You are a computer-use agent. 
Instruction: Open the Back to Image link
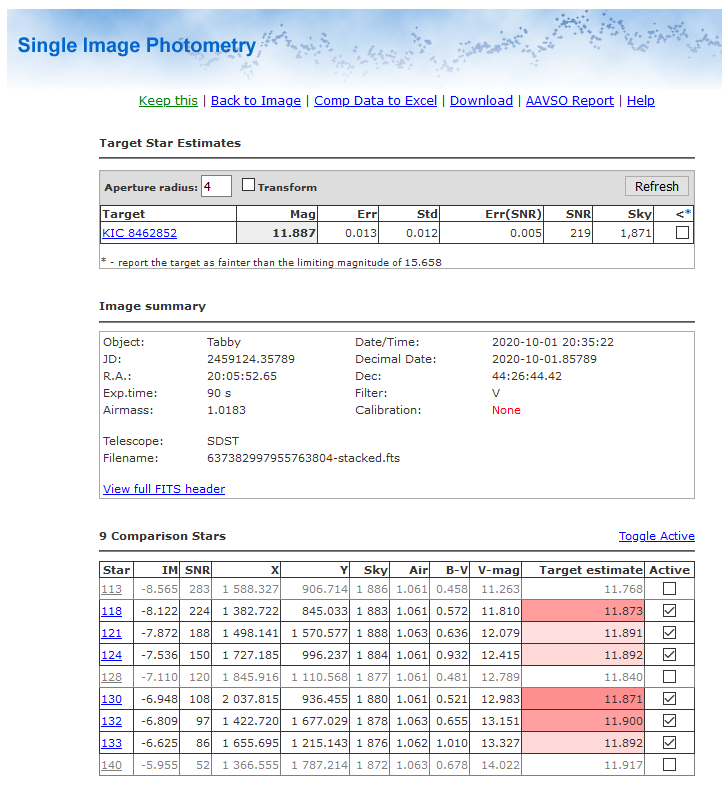point(256,101)
